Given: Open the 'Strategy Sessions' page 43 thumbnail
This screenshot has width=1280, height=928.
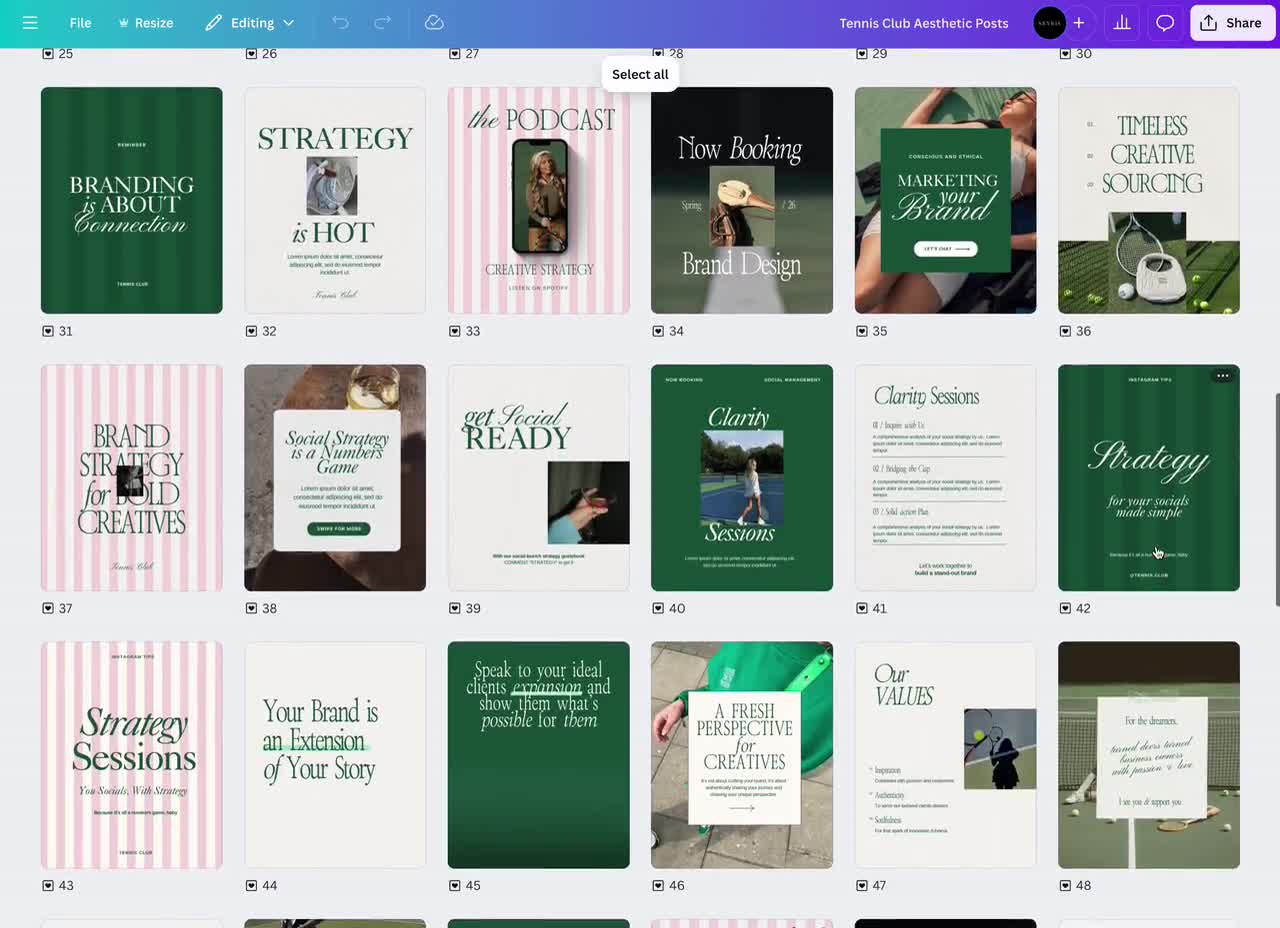Looking at the screenshot, I should point(131,755).
